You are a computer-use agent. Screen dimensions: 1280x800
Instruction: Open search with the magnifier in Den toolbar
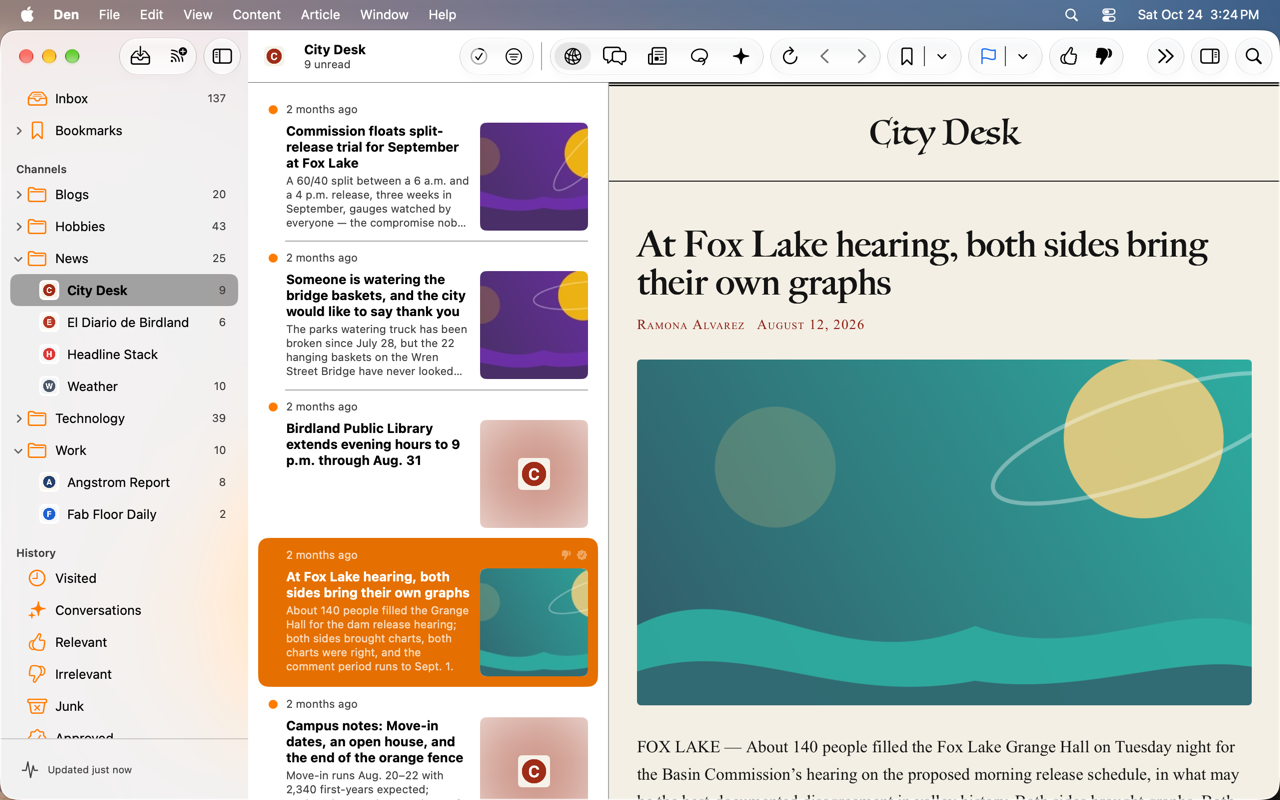click(x=1253, y=57)
